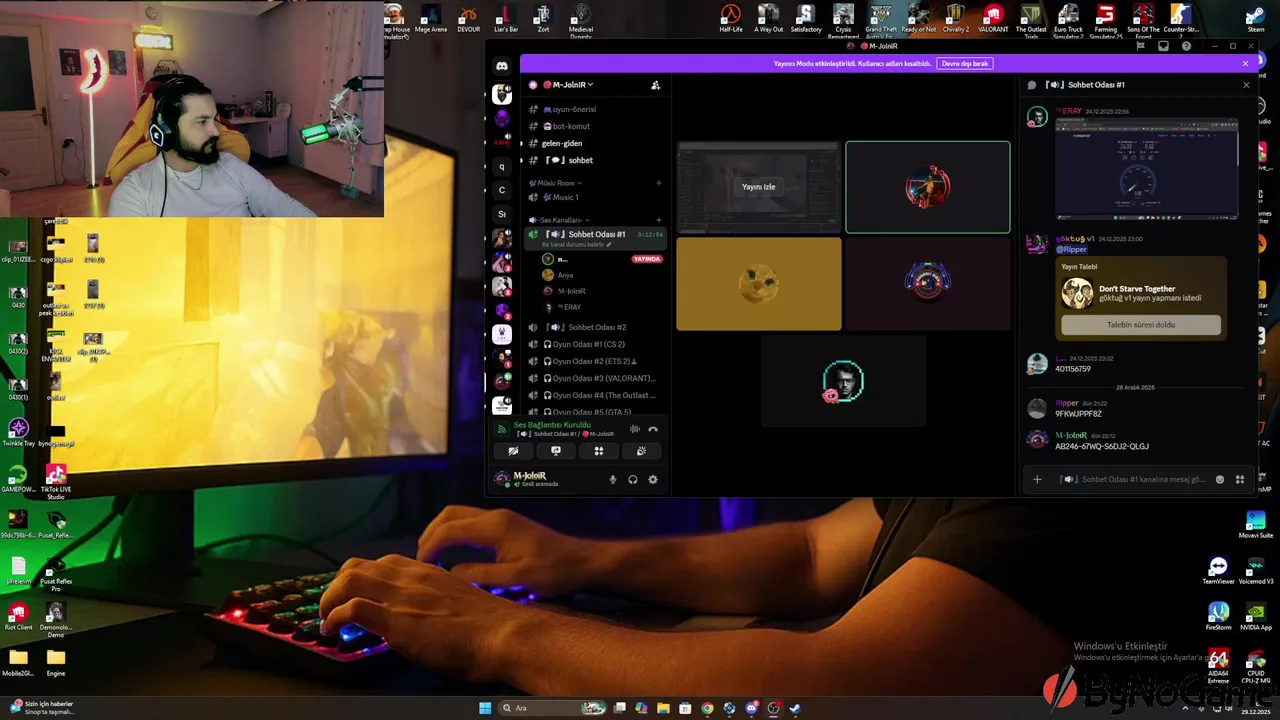Click Yayını izle on stream preview

pos(758,187)
